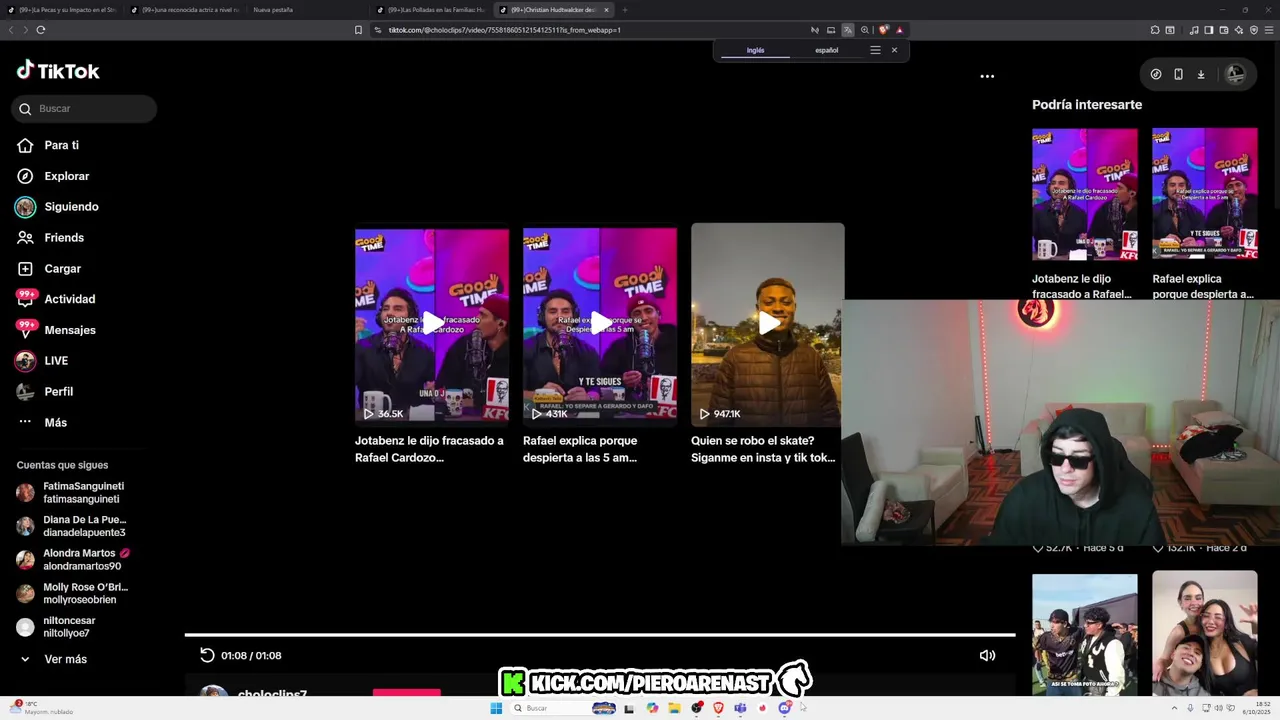This screenshot has width=1280, height=720.
Task: Open title link Jotabenz le dijo fracasado a Rafael Cardozo
Action: click(x=429, y=449)
